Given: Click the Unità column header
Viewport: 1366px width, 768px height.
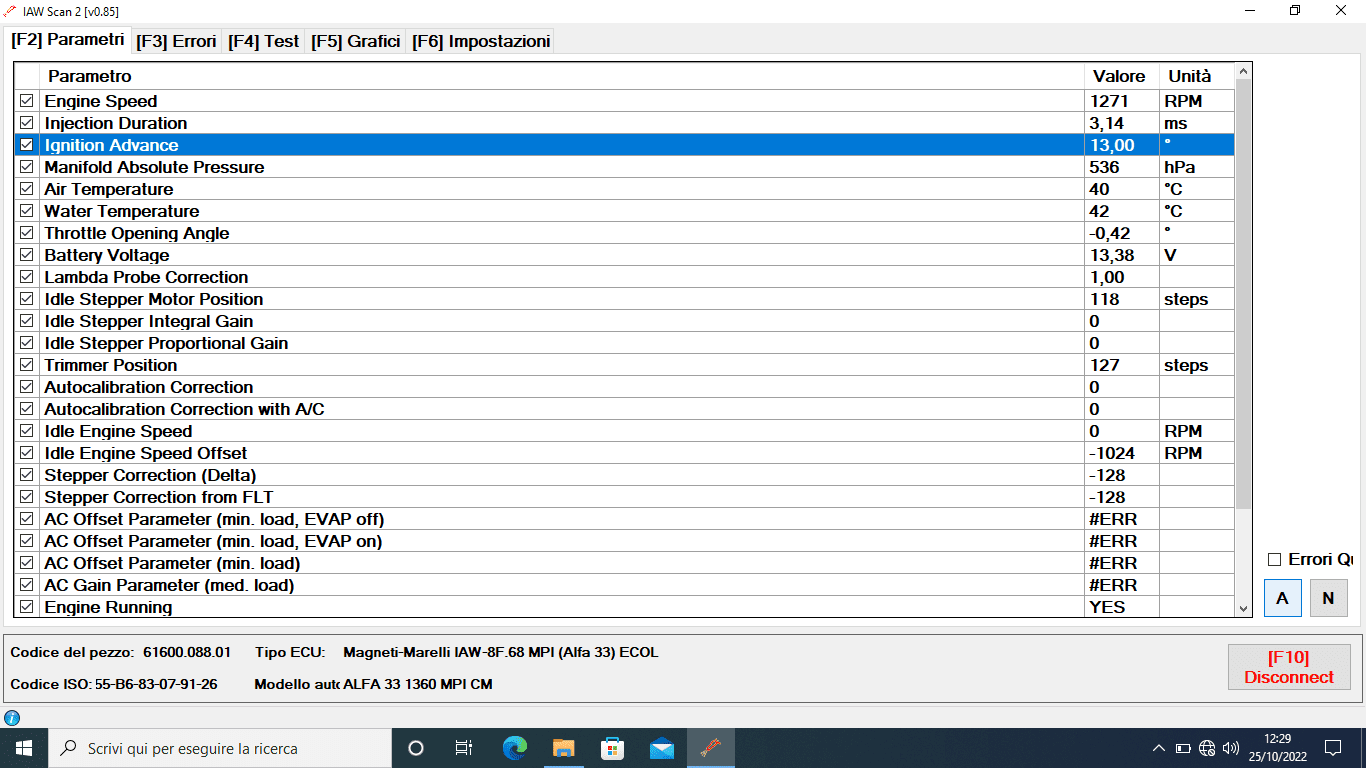Looking at the screenshot, I should (x=1197, y=76).
